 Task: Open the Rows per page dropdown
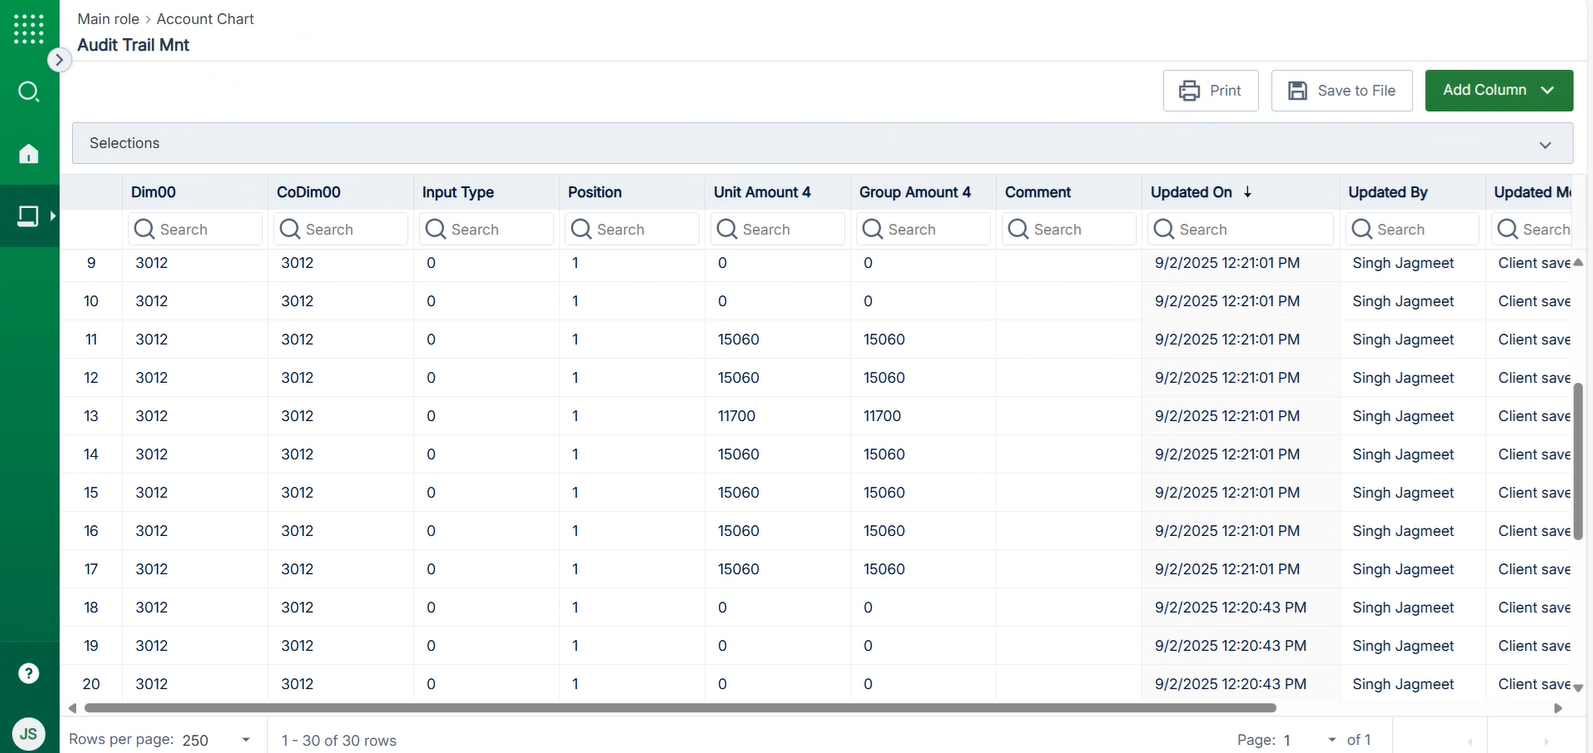click(x=216, y=740)
